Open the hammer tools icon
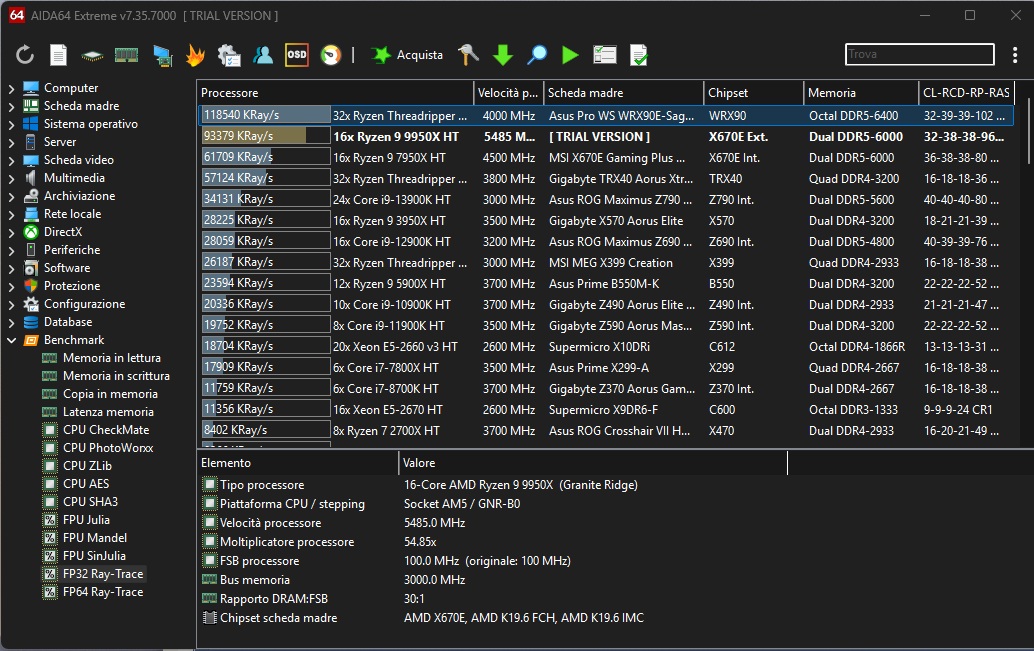The height and width of the screenshot is (651, 1034). 468,55
